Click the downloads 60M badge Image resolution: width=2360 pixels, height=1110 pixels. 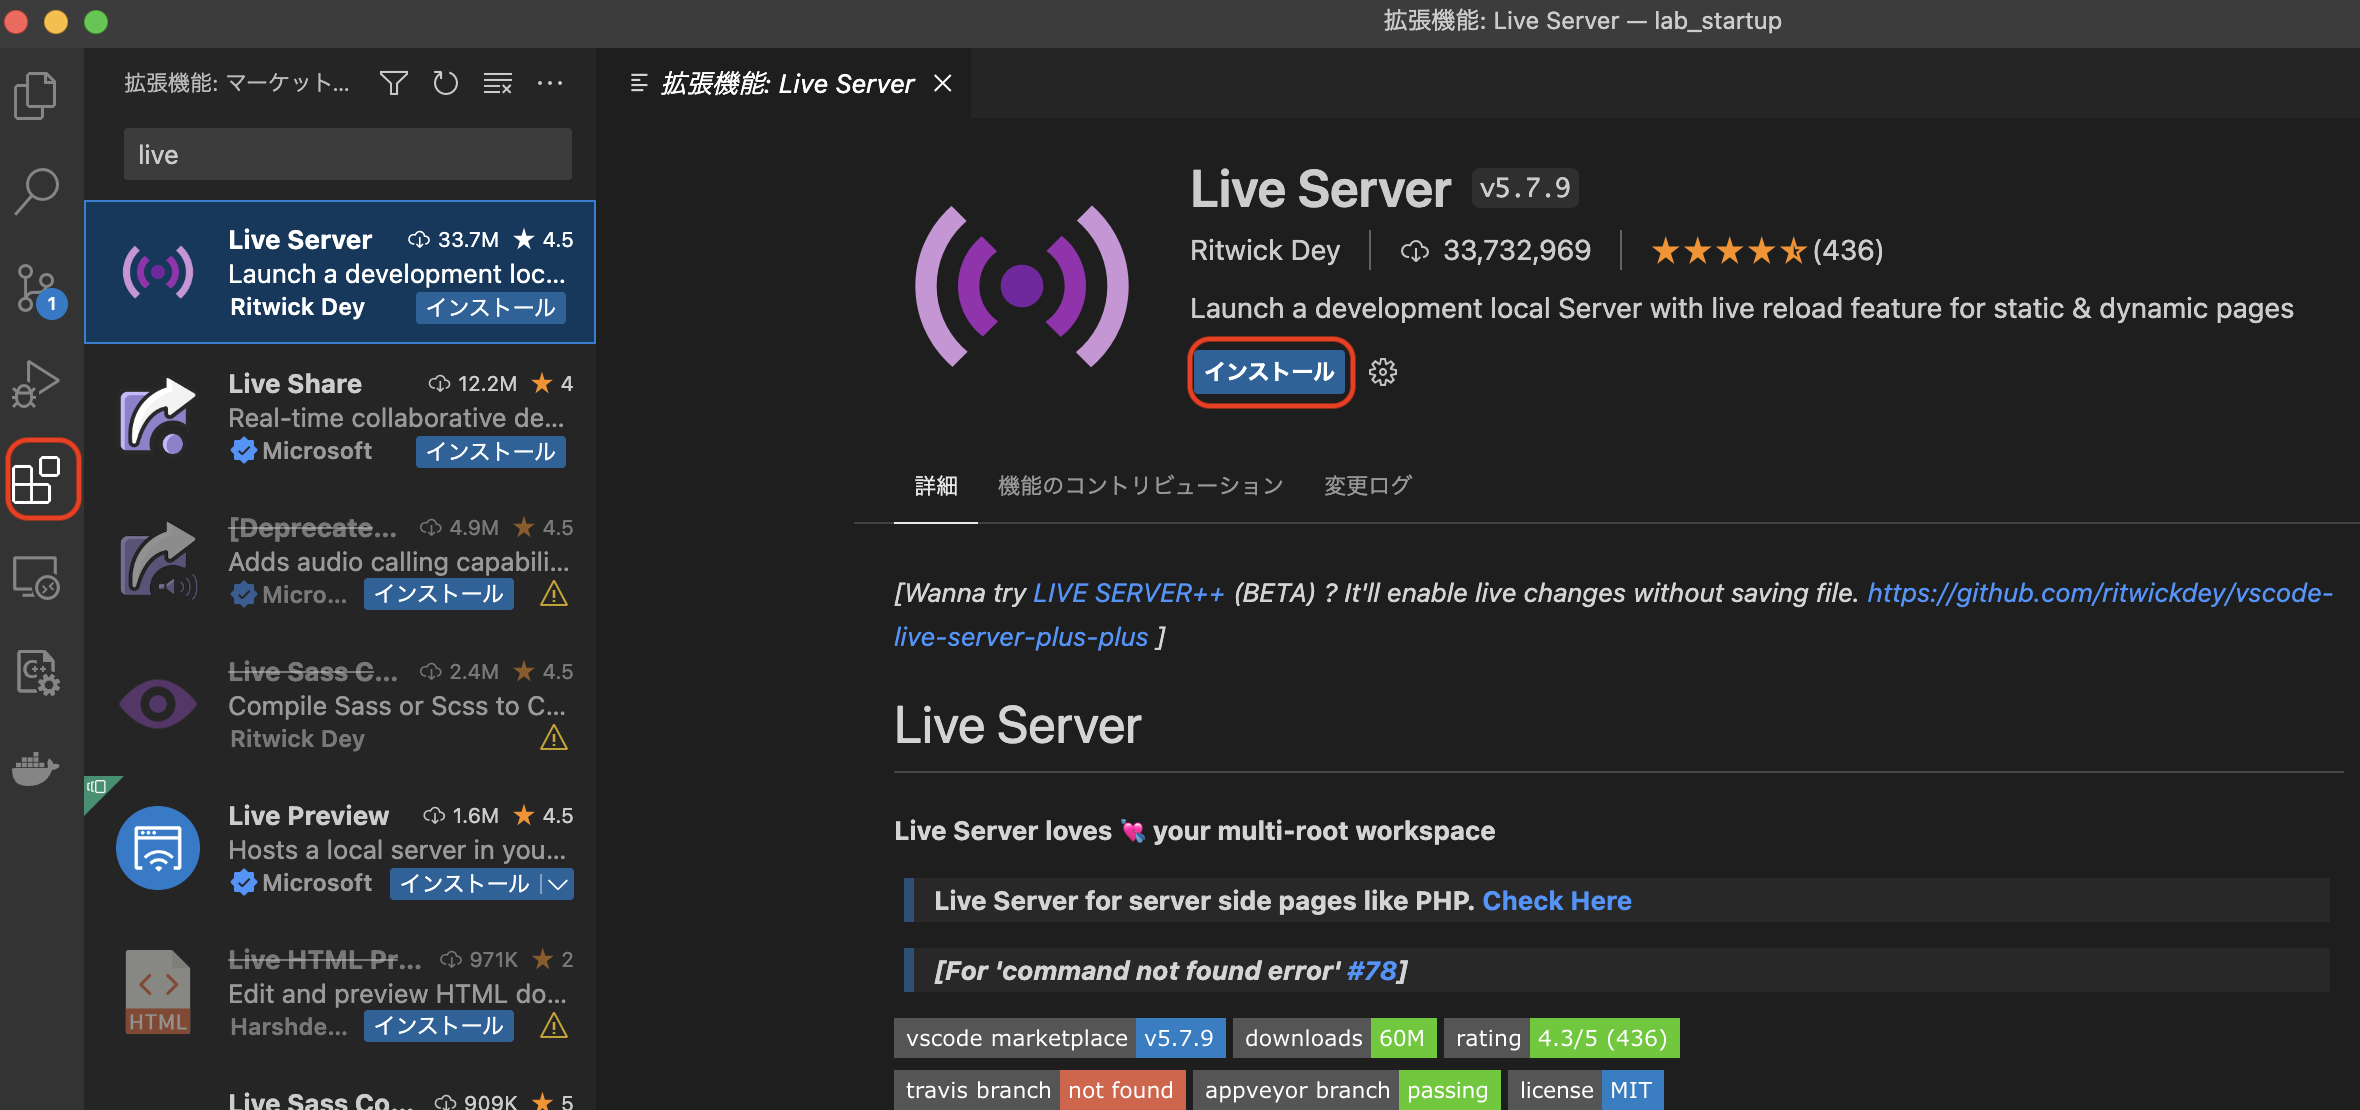coord(1335,1038)
